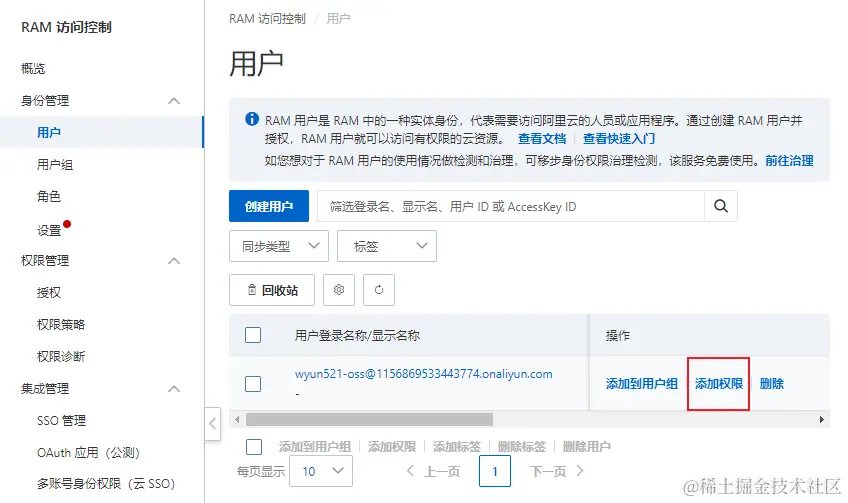Click 添加权限 link for wyun521-oss

[719, 383]
